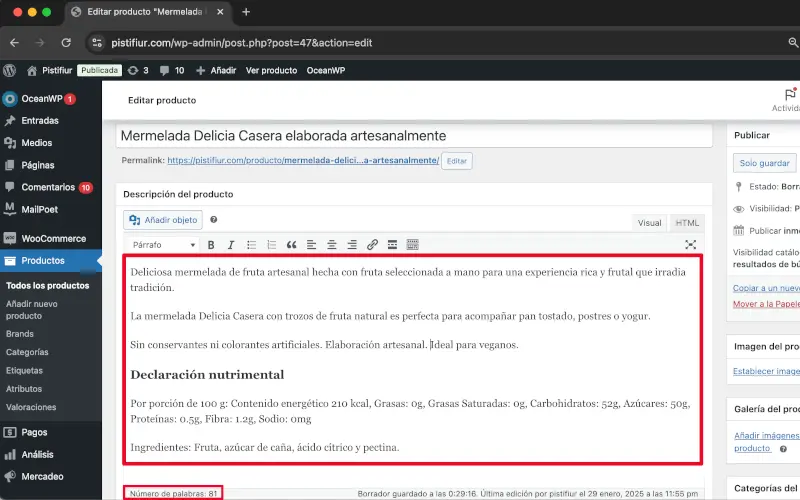This screenshot has height=500, width=800.
Task: Reload the current browser page
Action: (66, 43)
